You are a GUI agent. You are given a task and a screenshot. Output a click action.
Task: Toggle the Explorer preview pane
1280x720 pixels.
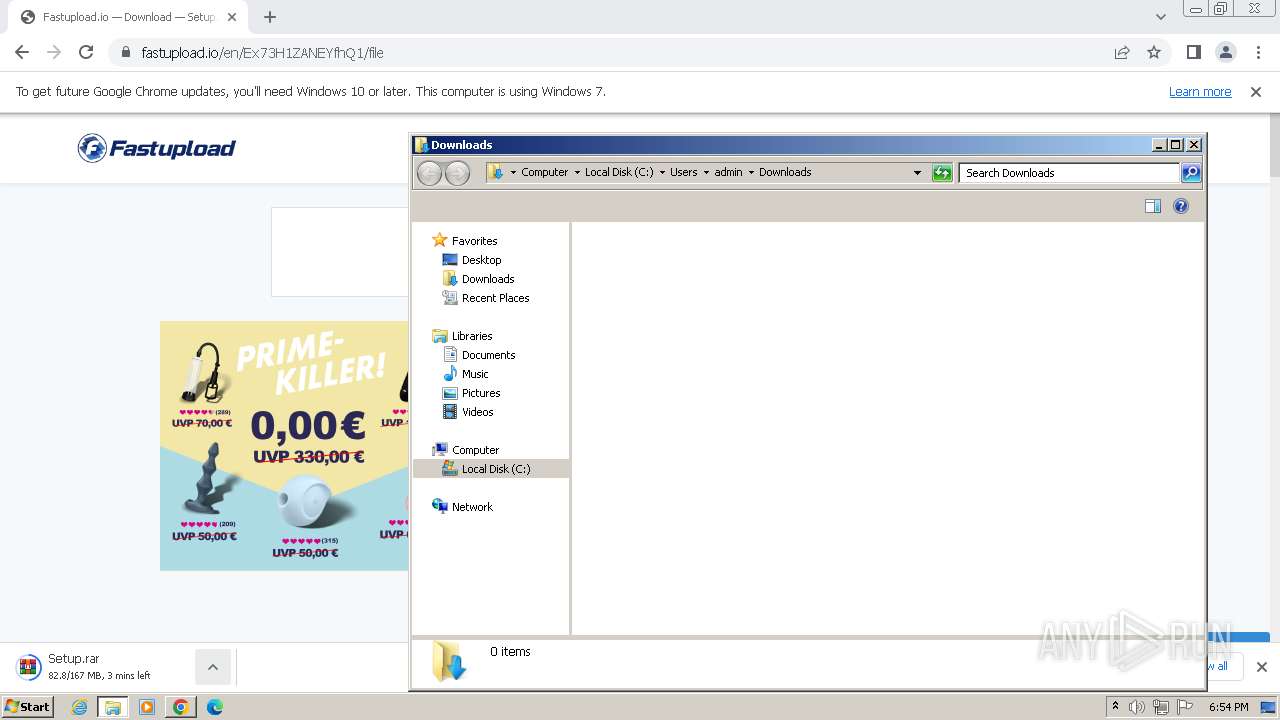[1153, 206]
